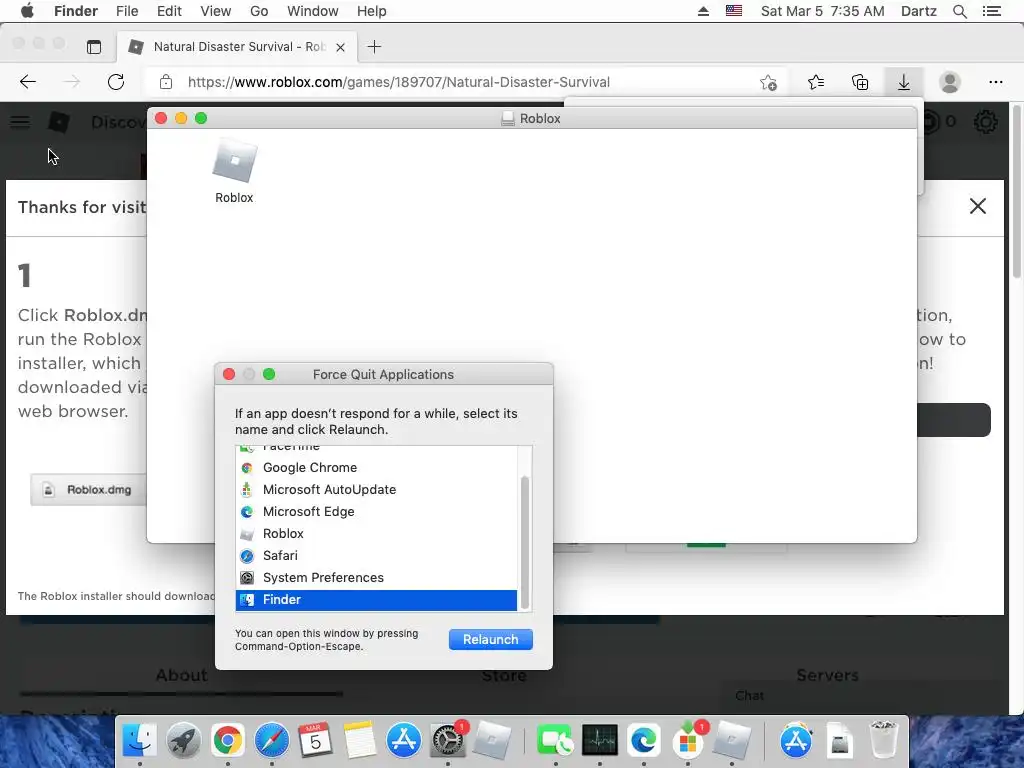
Task: Select Google Chrome in Force Quit list
Action: pyautogui.click(x=376, y=468)
